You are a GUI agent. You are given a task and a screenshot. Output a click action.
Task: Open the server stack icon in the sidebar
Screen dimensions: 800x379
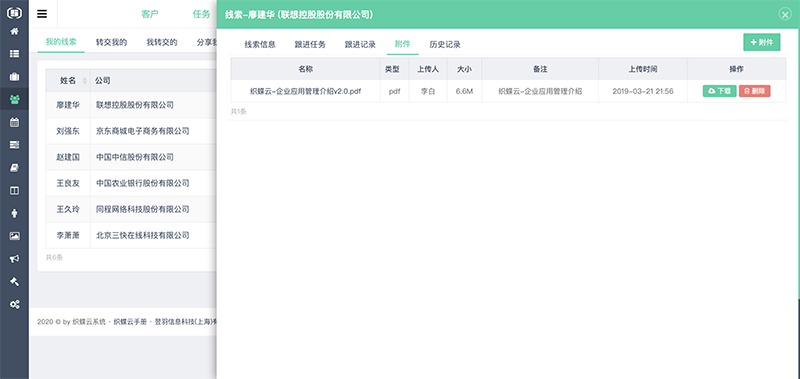[x=14, y=145]
